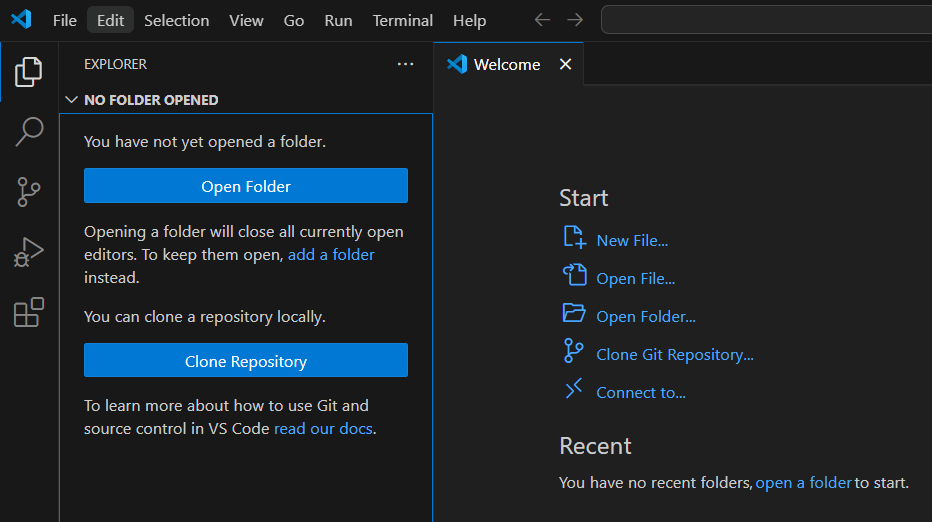Click the Clone Repository button
Viewport: 932px width, 522px height.
point(245,360)
